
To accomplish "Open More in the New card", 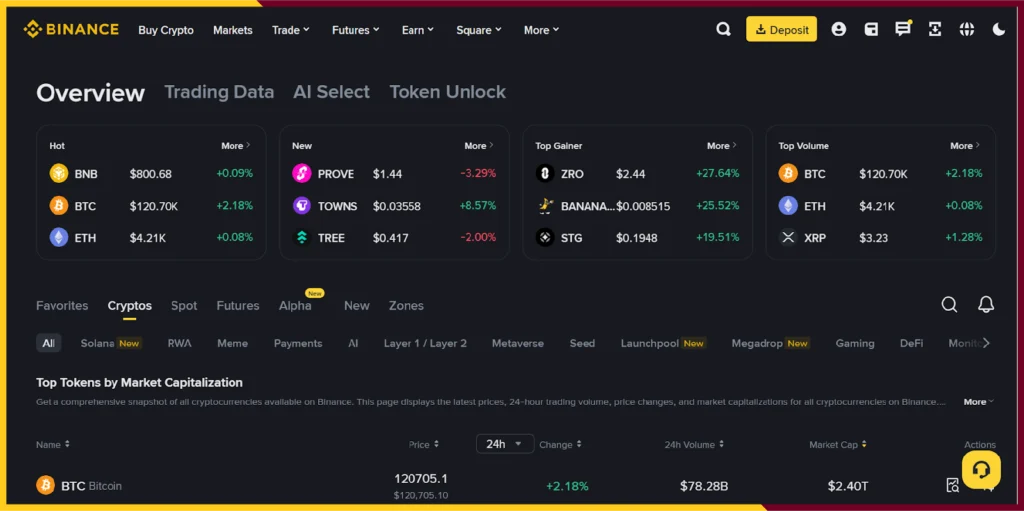I will 479,146.
